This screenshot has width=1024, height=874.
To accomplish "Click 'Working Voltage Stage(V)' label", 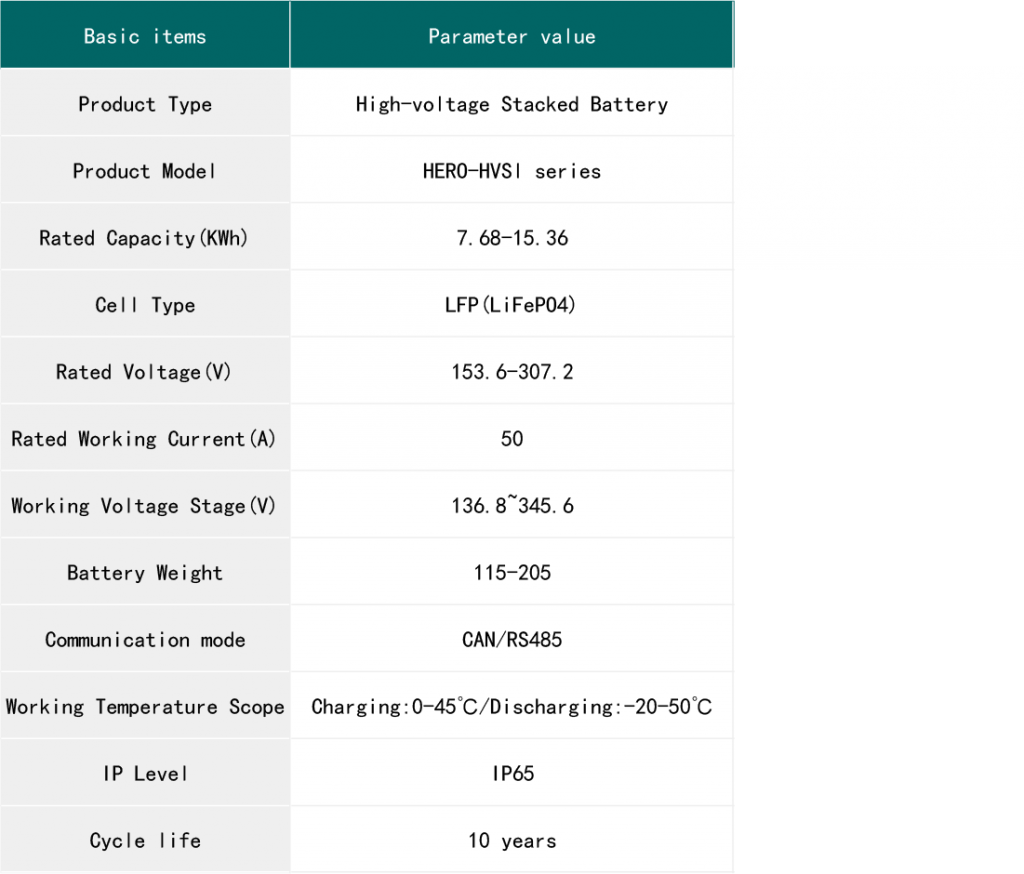I will [x=144, y=506].
